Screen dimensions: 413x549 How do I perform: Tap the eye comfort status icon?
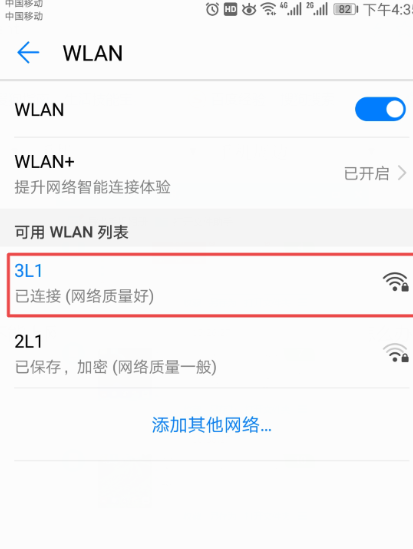click(x=249, y=9)
